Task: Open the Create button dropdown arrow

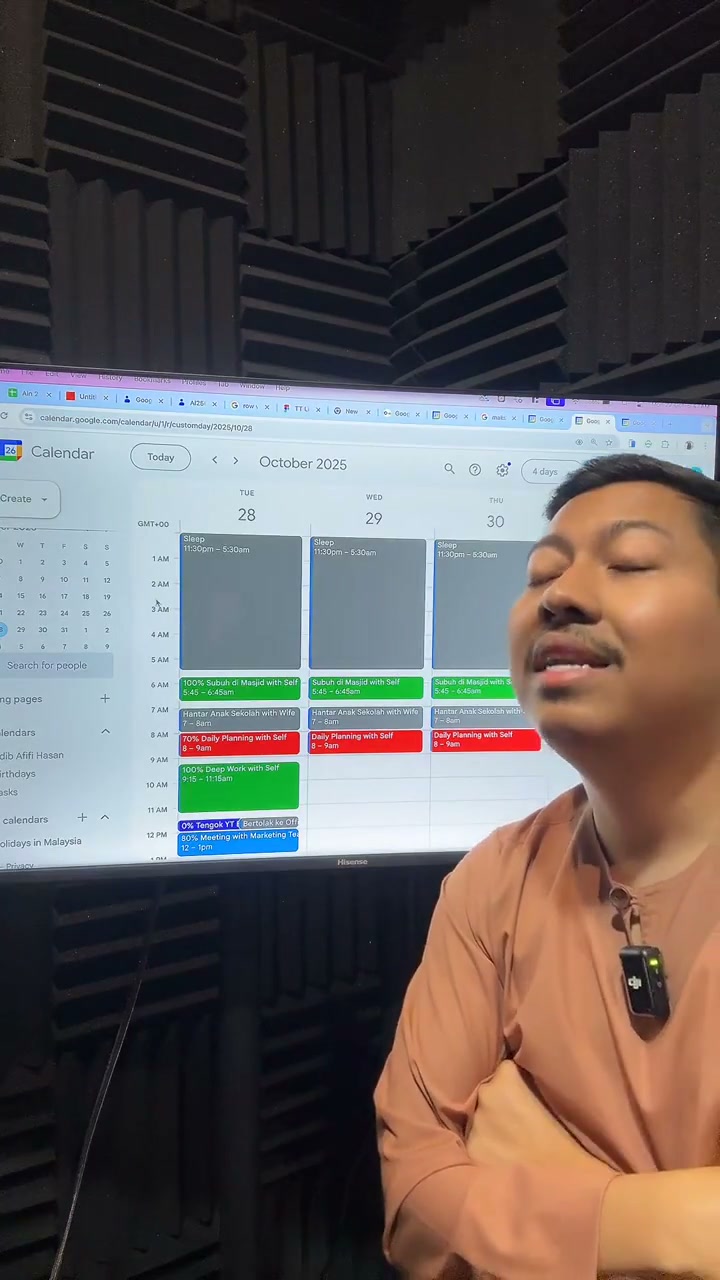Action: [44, 498]
